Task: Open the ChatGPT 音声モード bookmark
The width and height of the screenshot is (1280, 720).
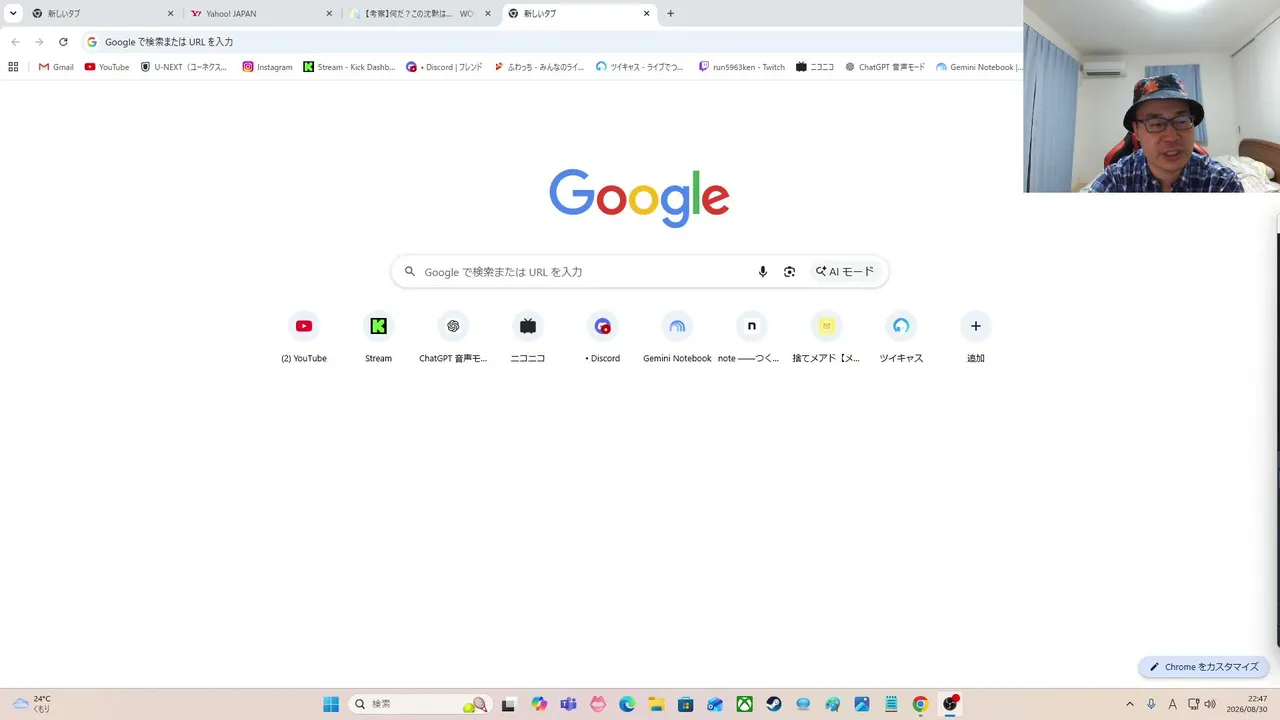Action: [885, 67]
